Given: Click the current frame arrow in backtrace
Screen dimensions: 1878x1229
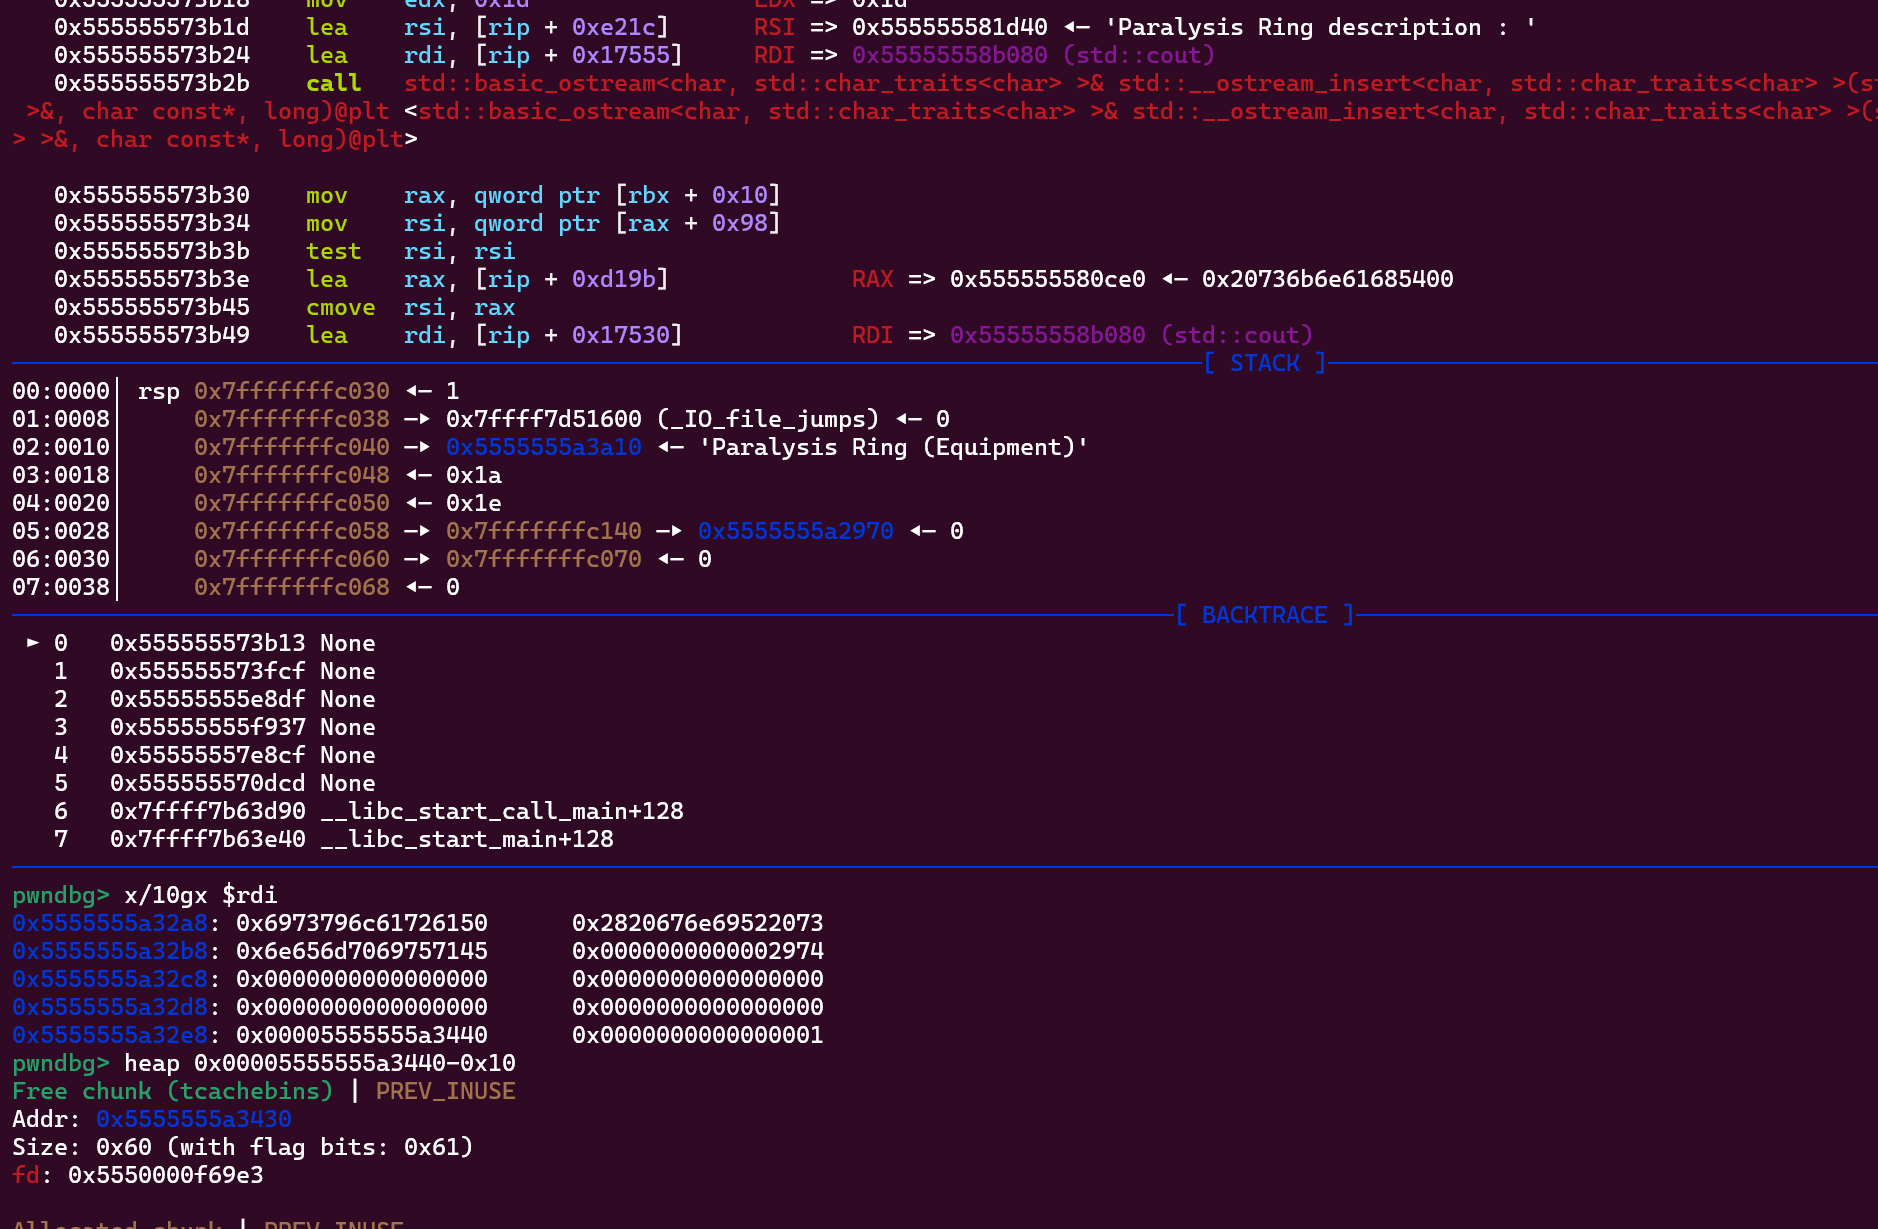Looking at the screenshot, I should pos(33,642).
